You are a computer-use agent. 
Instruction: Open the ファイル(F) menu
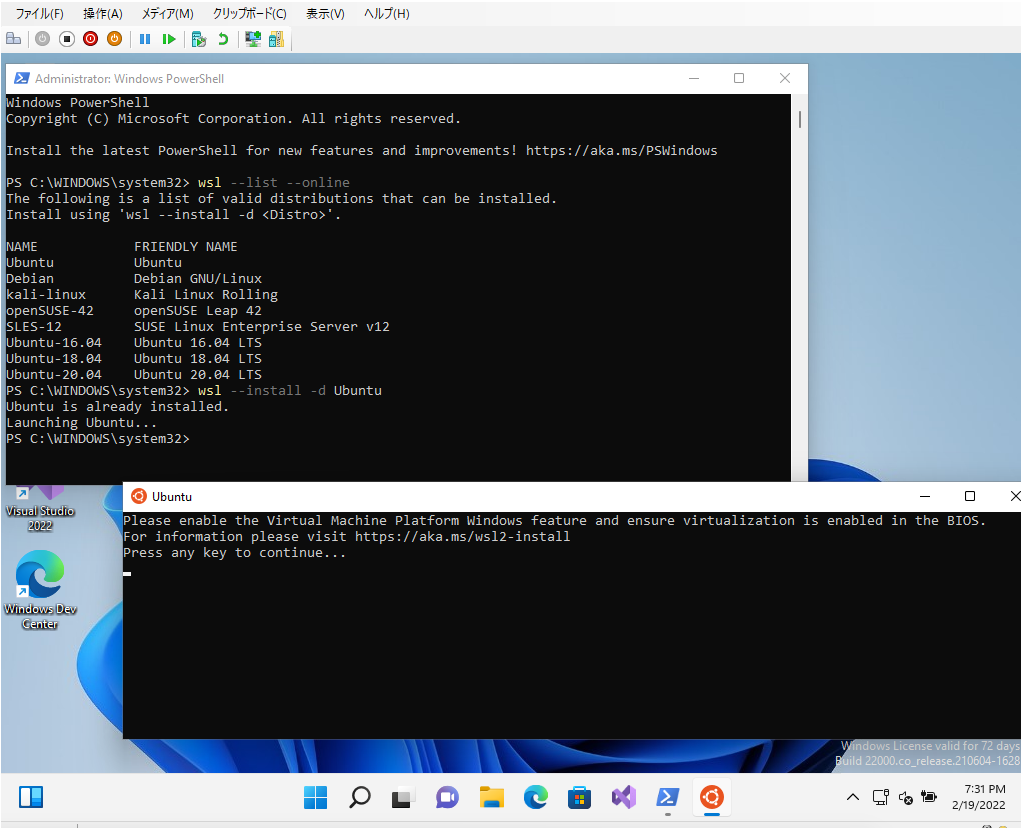(x=40, y=13)
